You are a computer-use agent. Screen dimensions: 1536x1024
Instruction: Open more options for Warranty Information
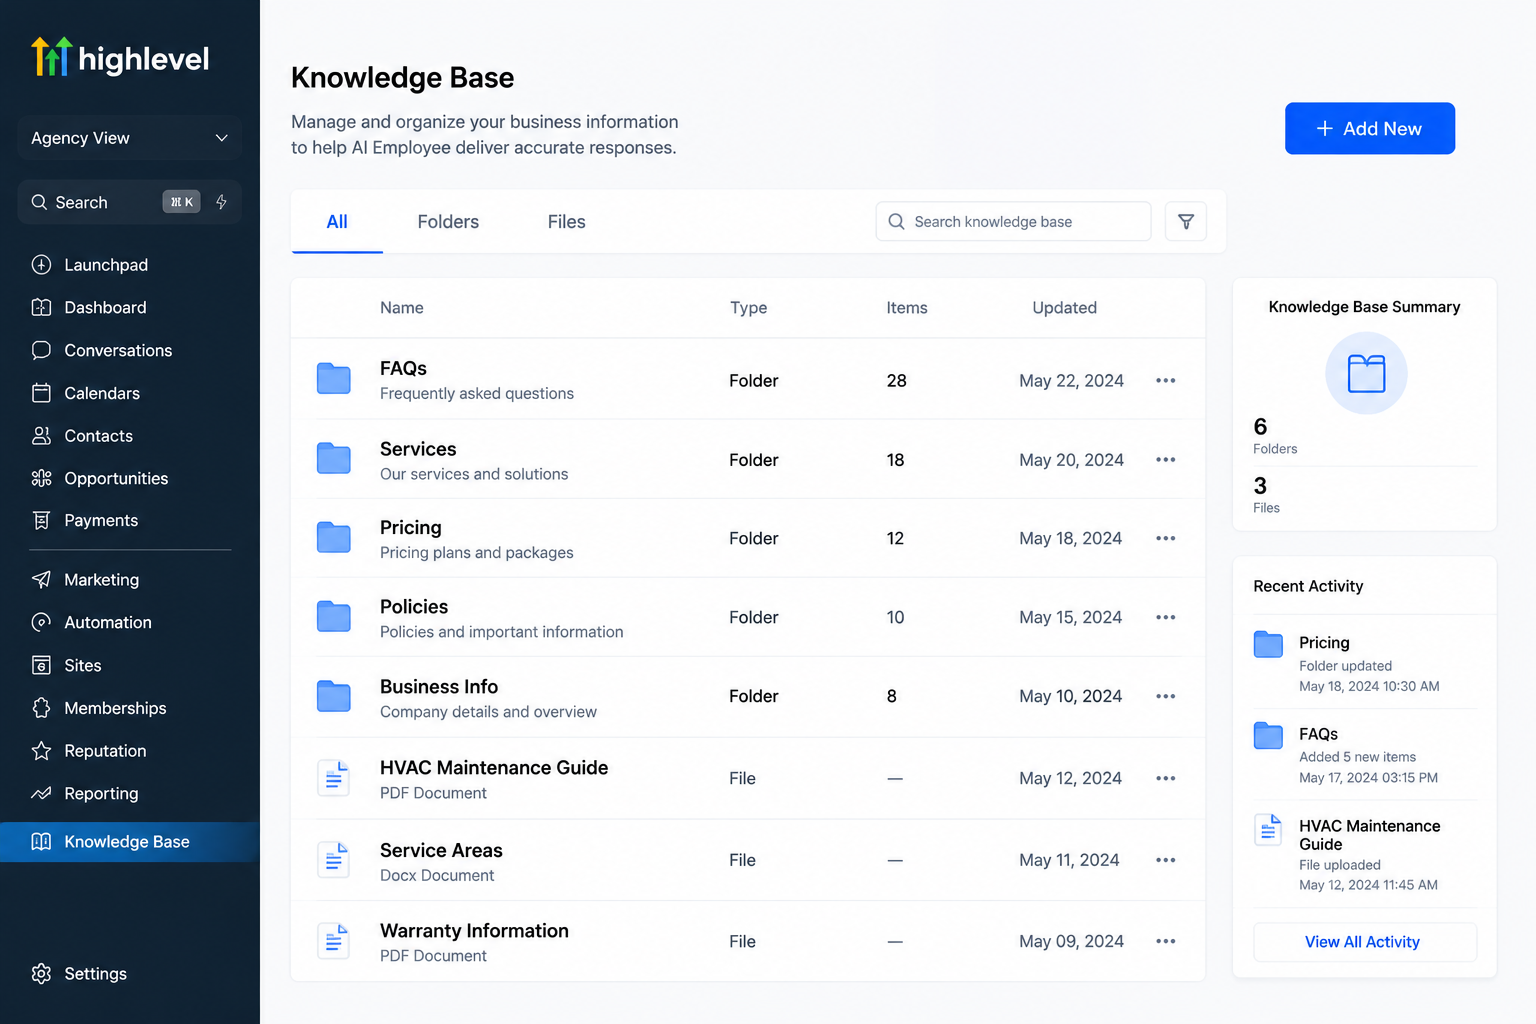pos(1166,941)
